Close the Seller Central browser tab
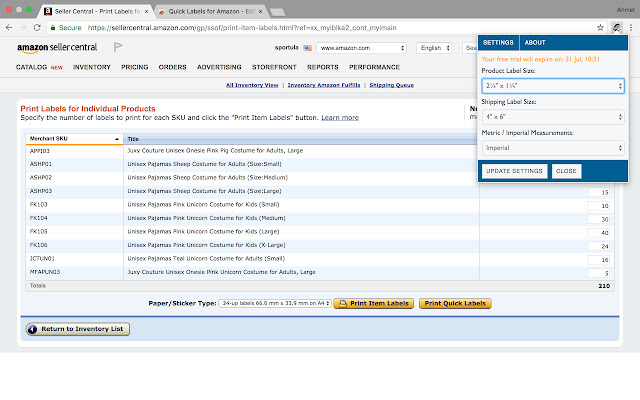 coord(146,11)
